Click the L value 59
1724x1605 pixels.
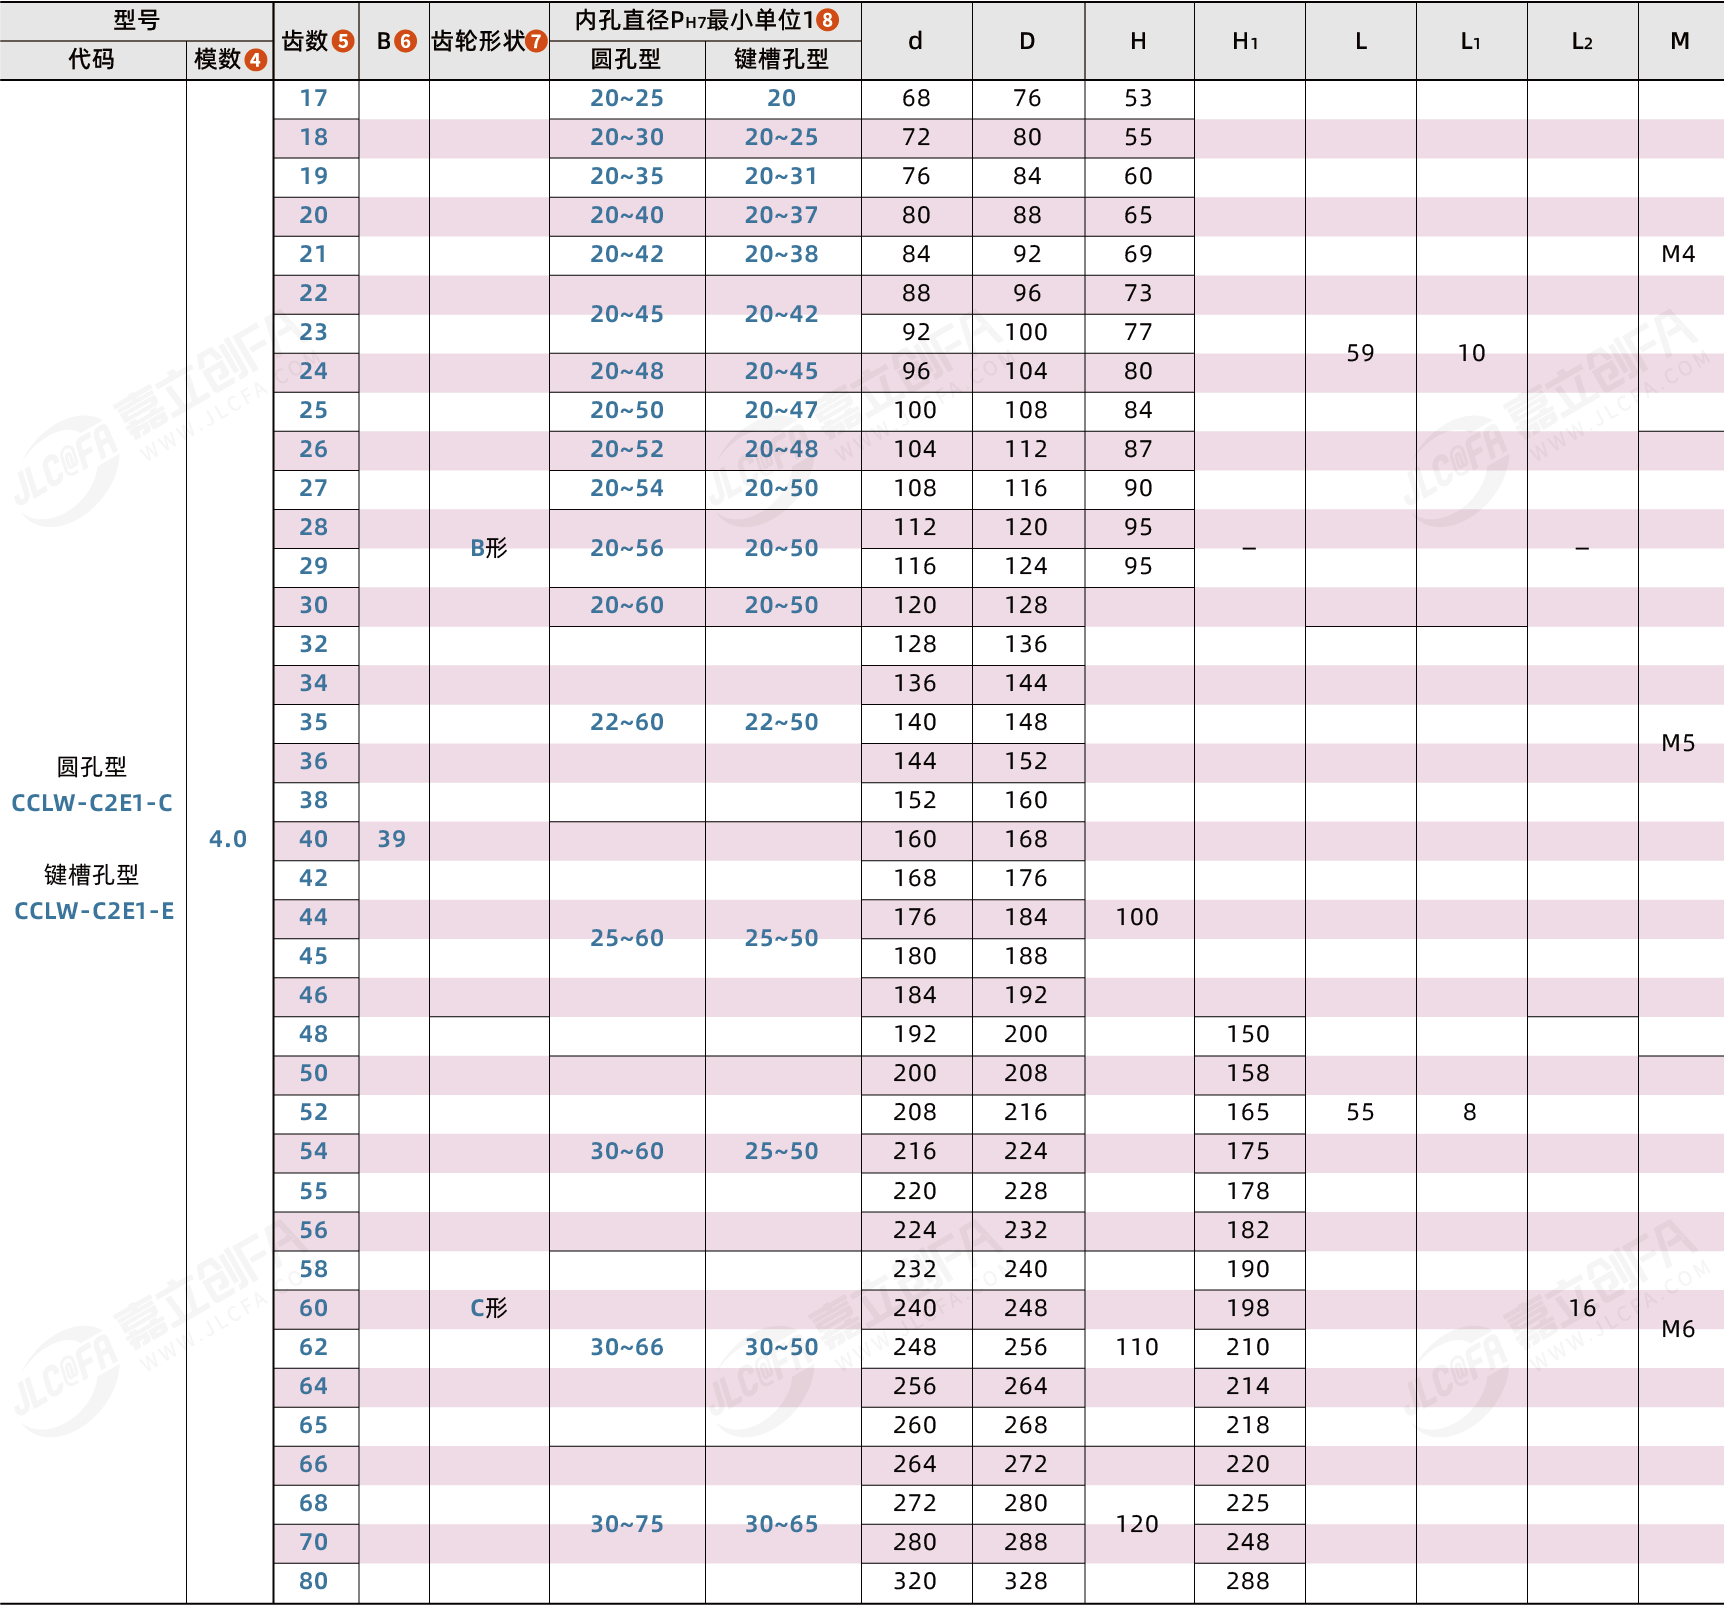1361,353
